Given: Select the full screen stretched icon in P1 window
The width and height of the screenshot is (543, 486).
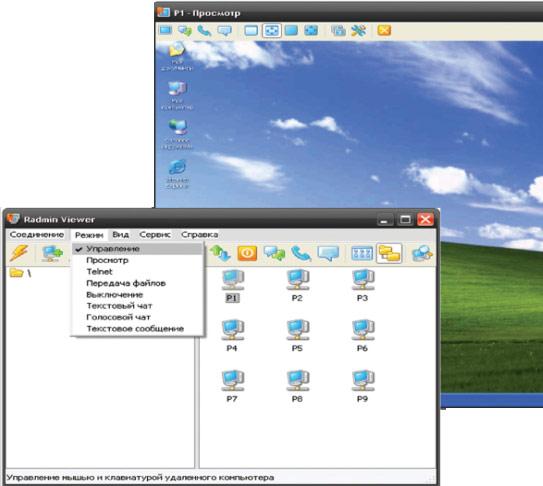Looking at the screenshot, I should pyautogui.click(x=311, y=30).
